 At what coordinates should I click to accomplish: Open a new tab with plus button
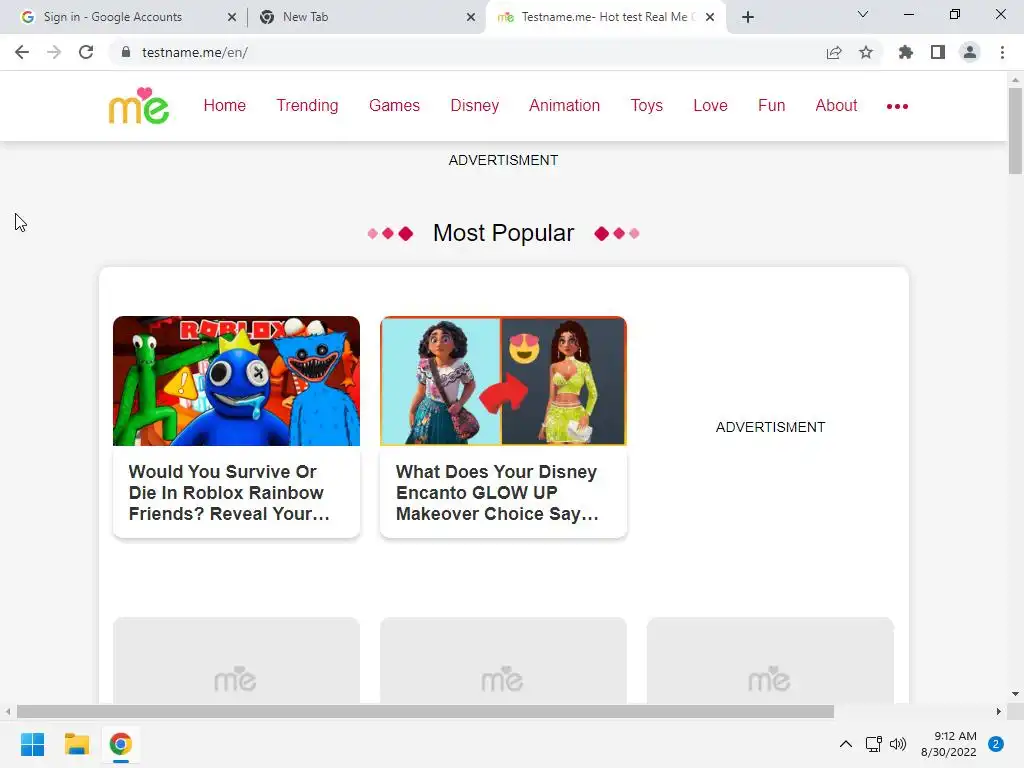pyautogui.click(x=748, y=17)
